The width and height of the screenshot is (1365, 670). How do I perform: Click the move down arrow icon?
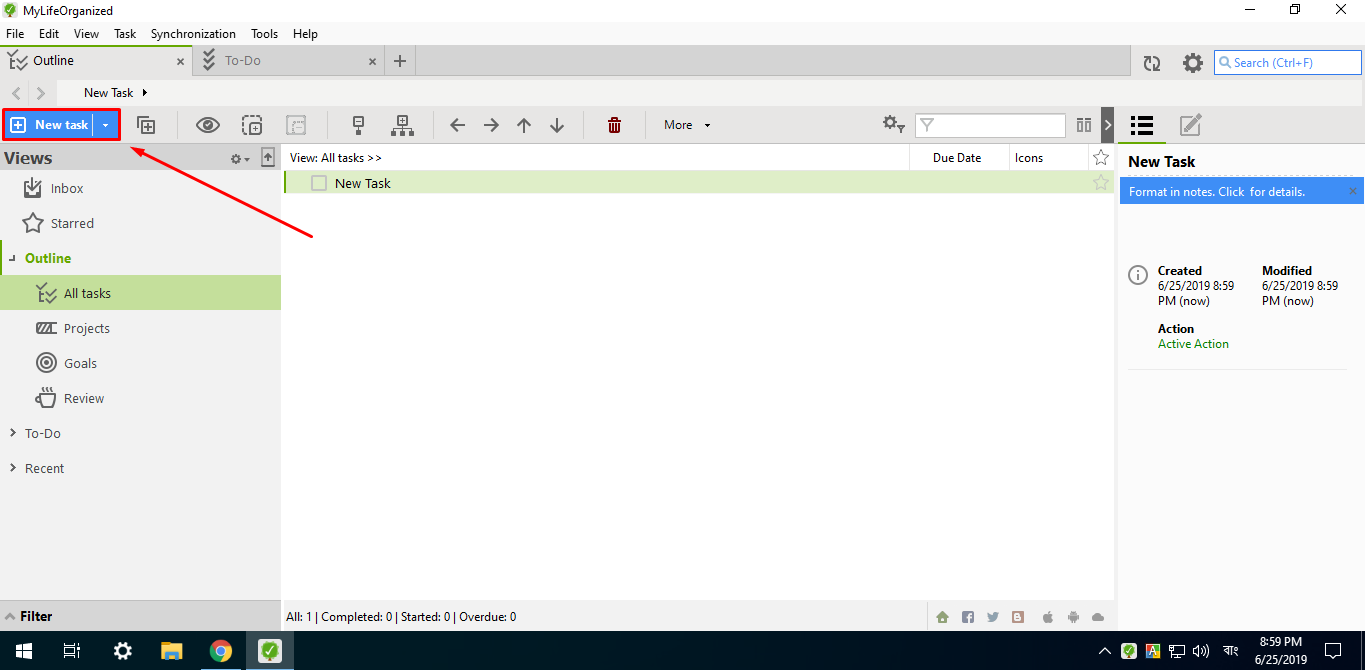point(557,125)
